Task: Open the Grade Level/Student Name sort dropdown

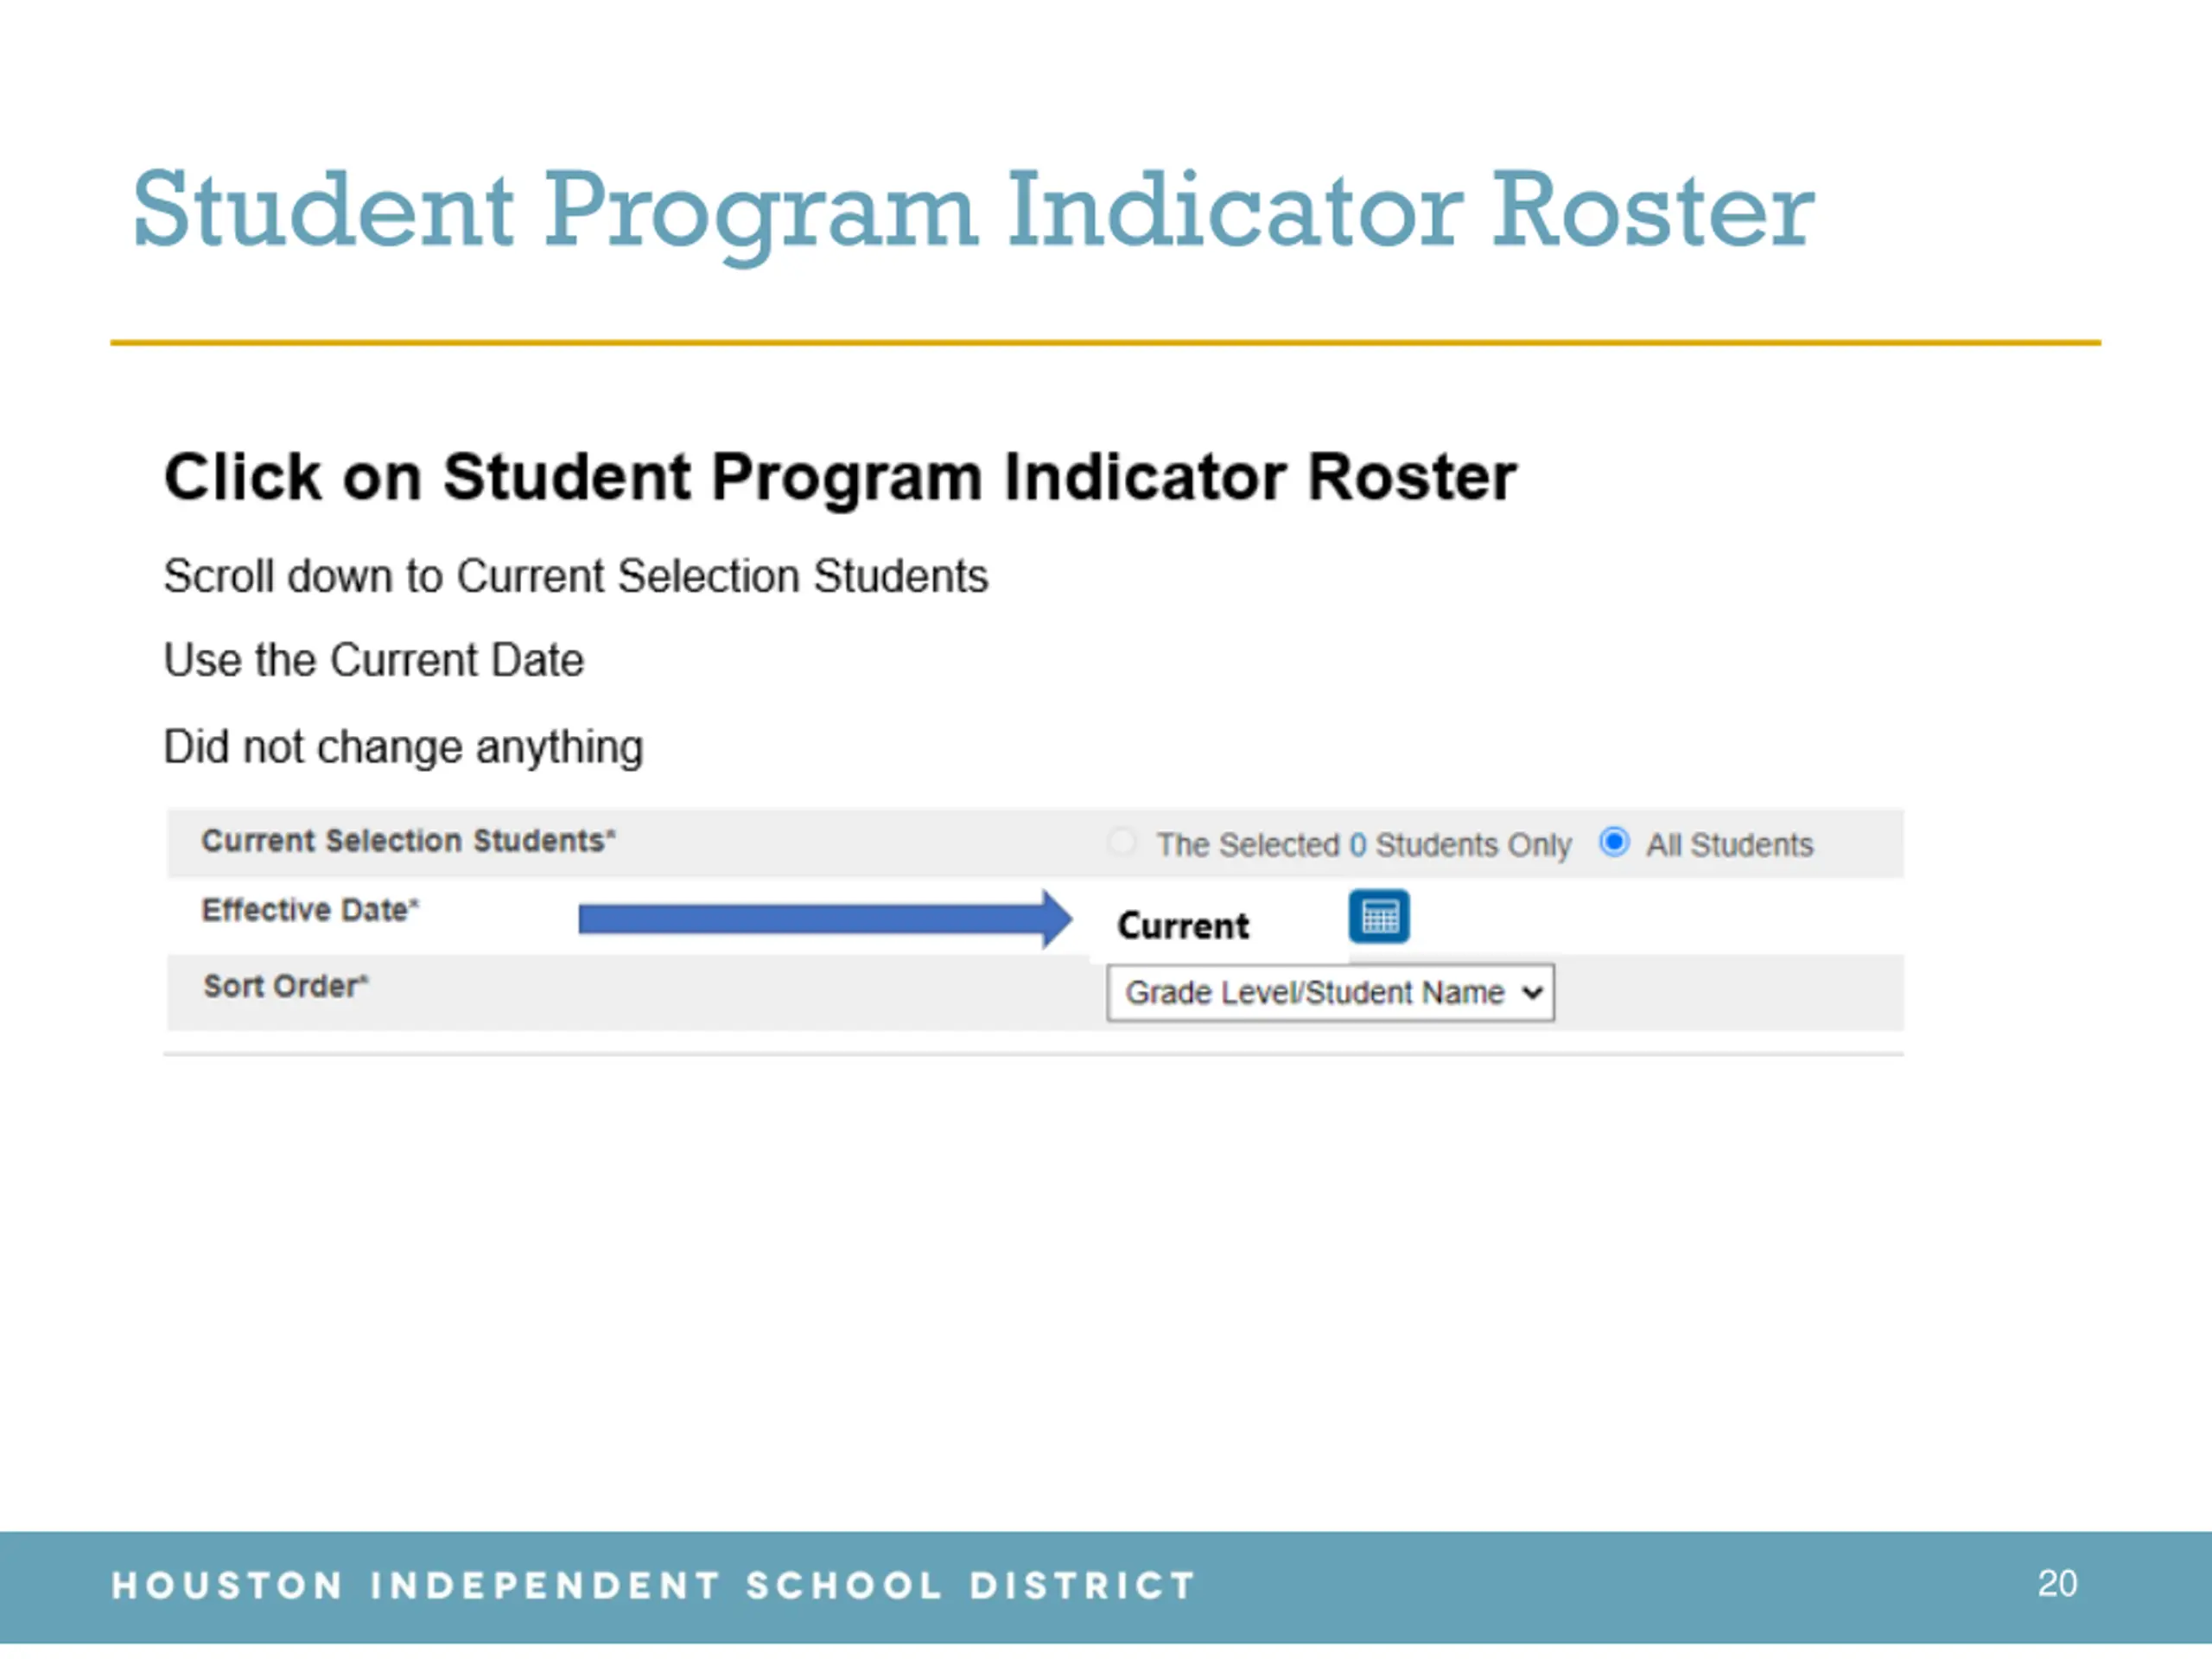Action: tap(1330, 992)
